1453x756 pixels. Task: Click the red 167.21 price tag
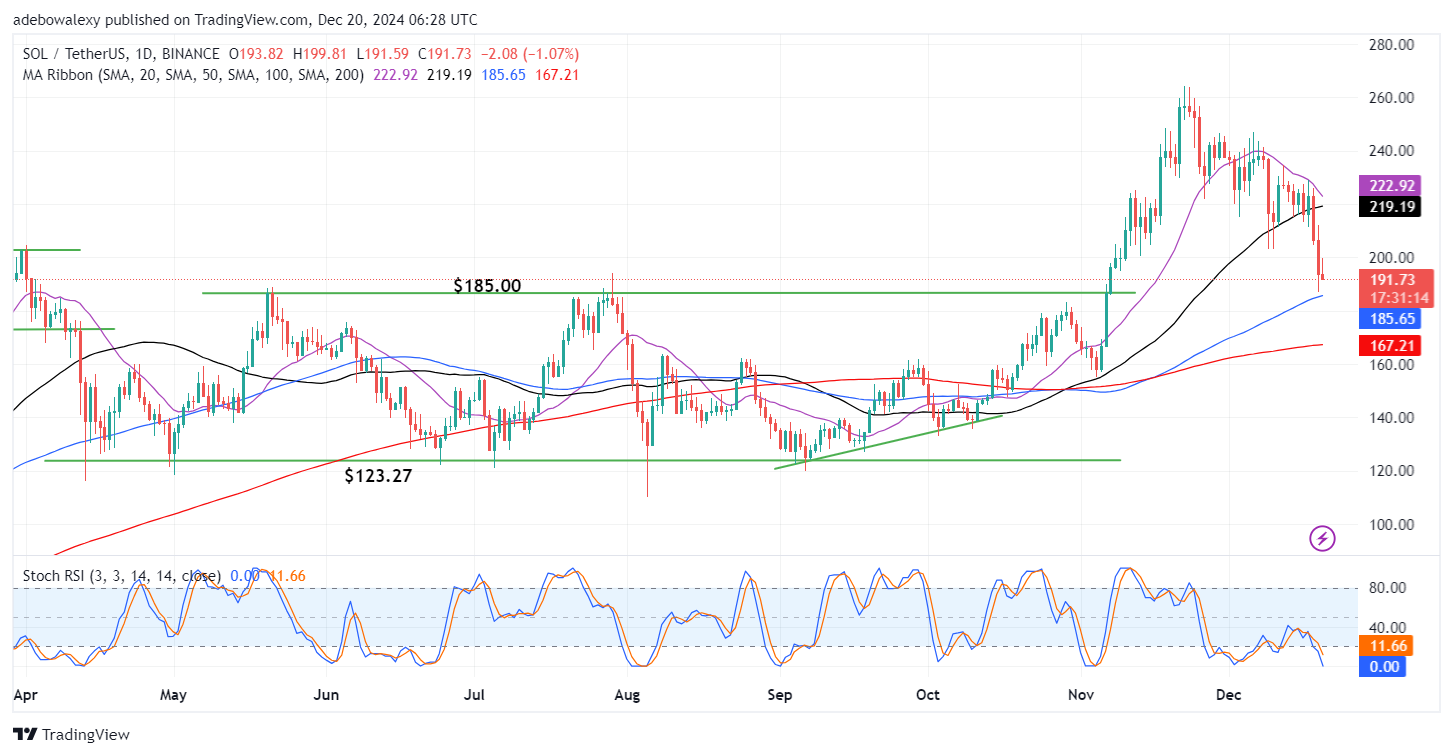[x=1390, y=346]
